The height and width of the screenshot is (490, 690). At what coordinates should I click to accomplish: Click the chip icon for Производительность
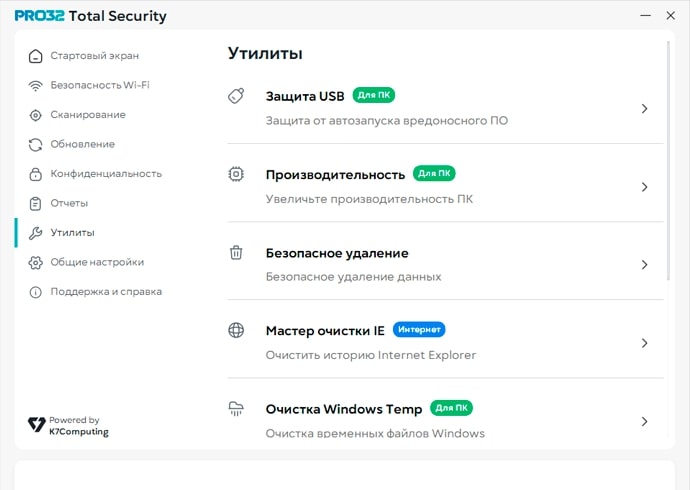(237, 174)
